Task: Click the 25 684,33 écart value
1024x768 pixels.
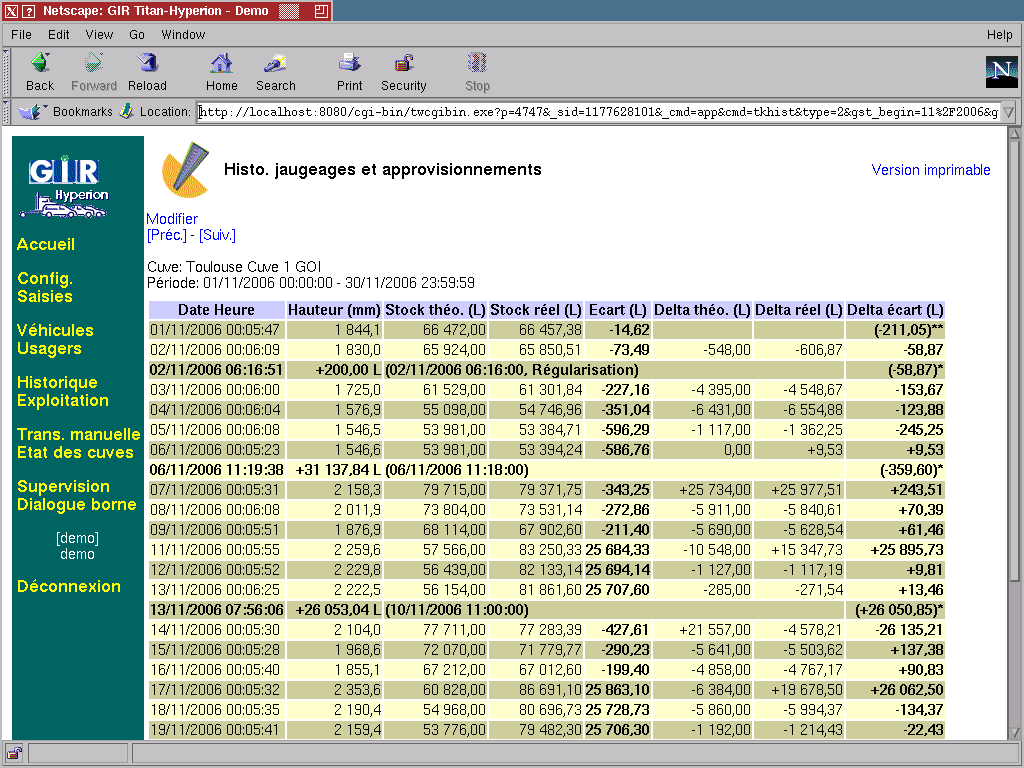Action: pyautogui.click(x=618, y=550)
